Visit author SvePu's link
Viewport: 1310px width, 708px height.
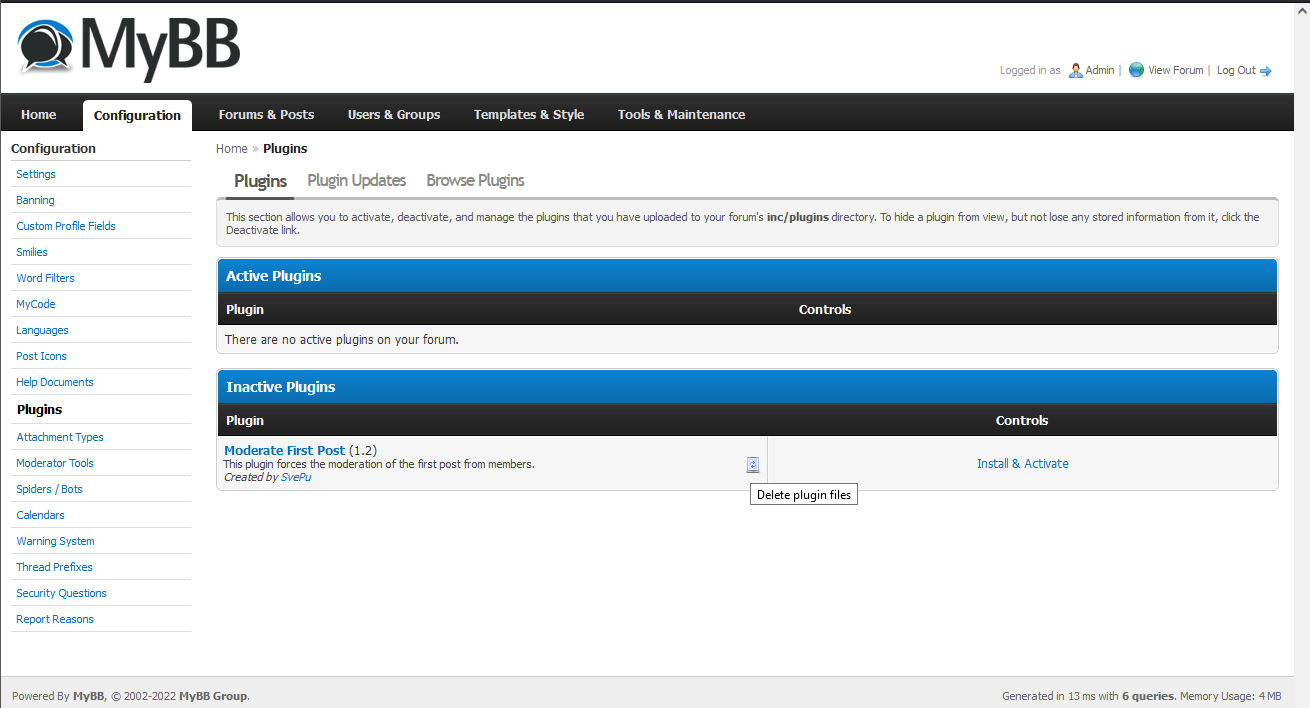pyautogui.click(x=296, y=478)
